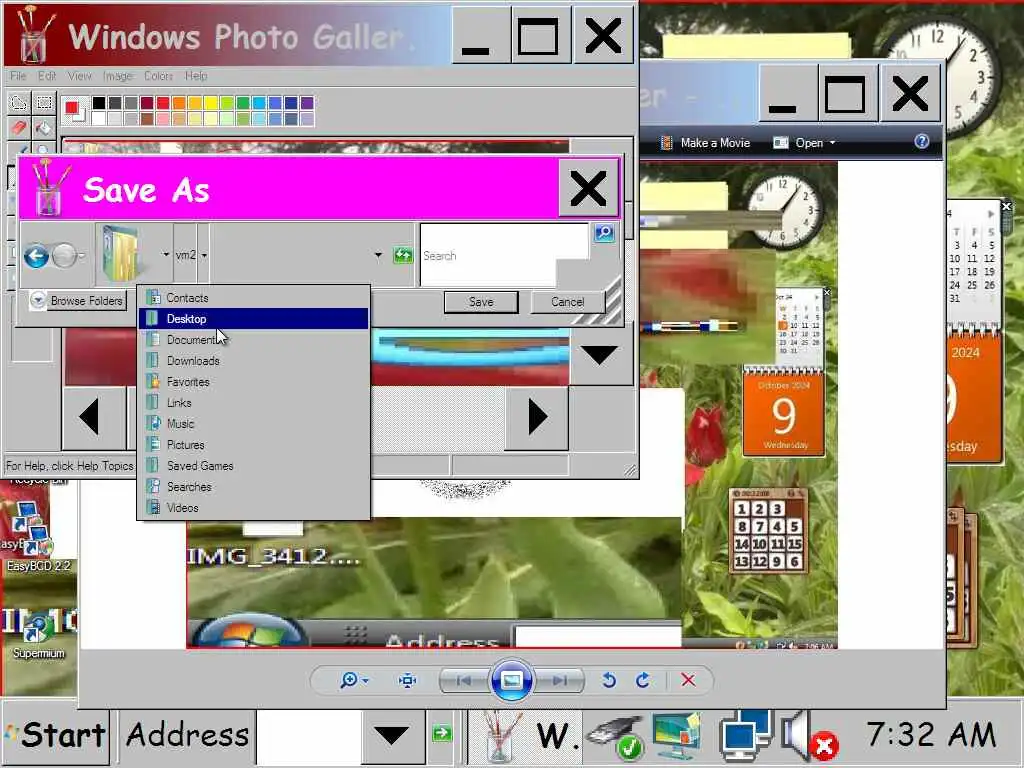The width and height of the screenshot is (1024, 768).
Task: Rotate photo counterclockwise
Action: [609, 680]
